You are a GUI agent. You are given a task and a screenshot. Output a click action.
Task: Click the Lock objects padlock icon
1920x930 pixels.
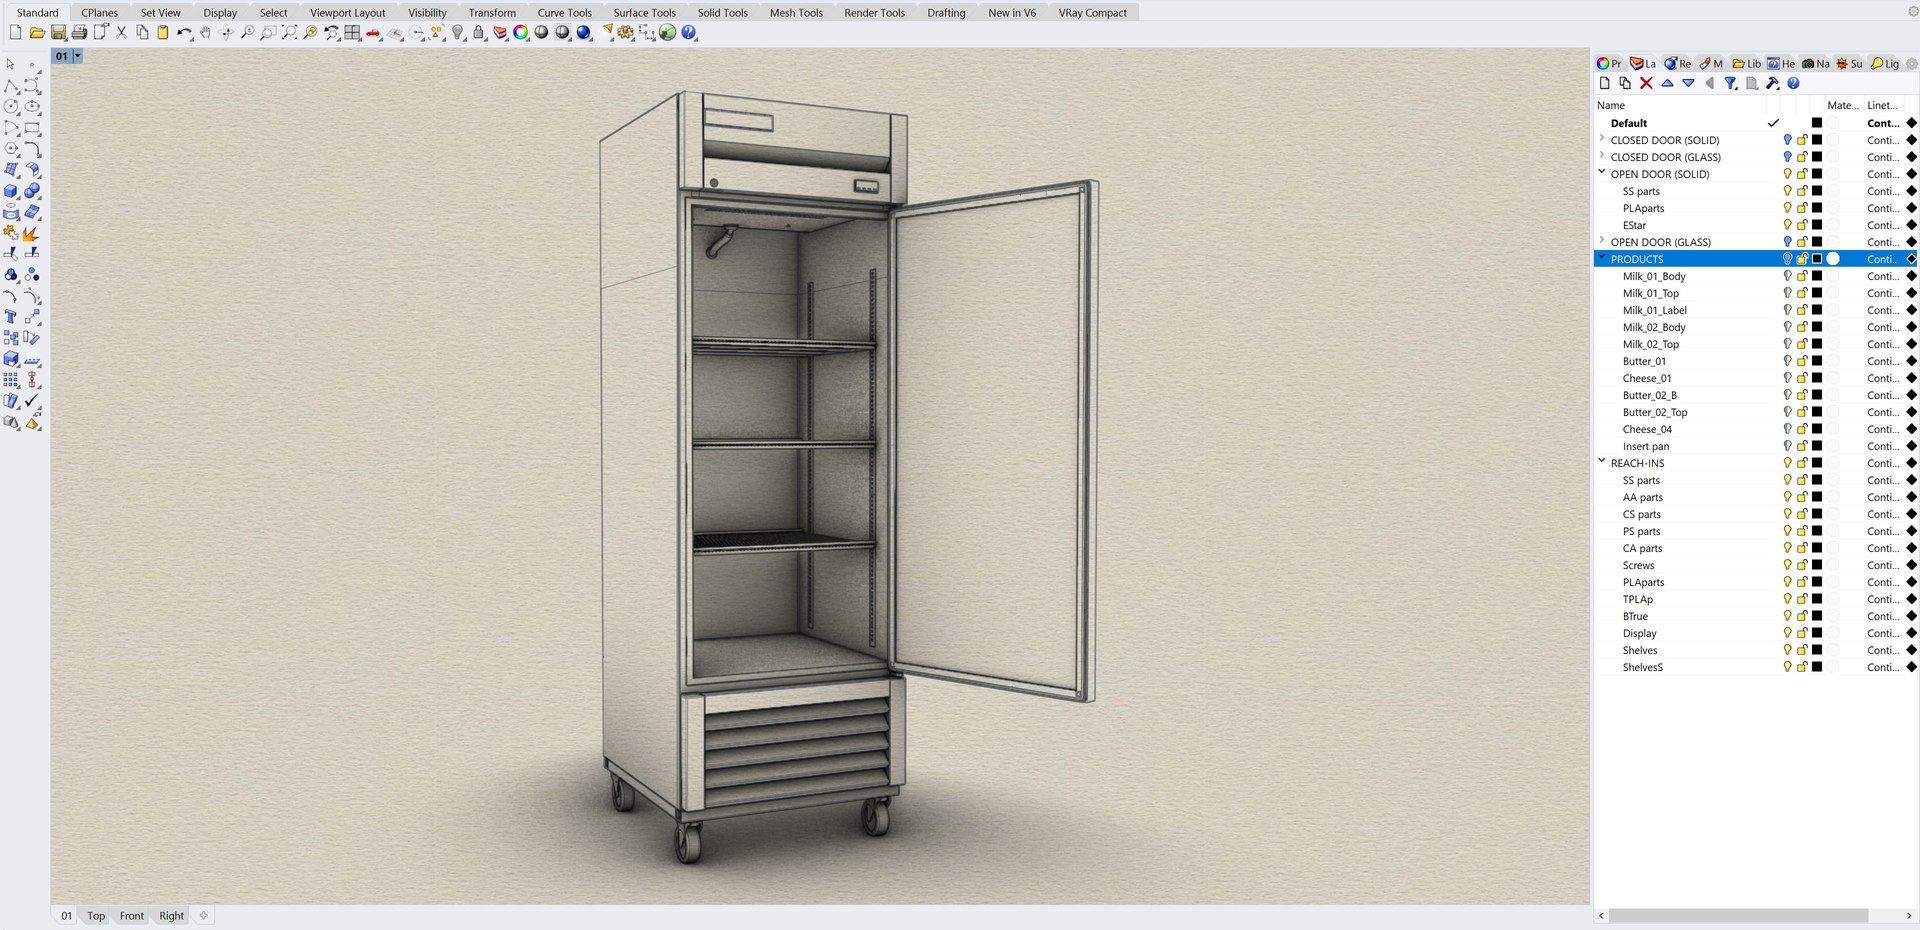click(x=479, y=33)
